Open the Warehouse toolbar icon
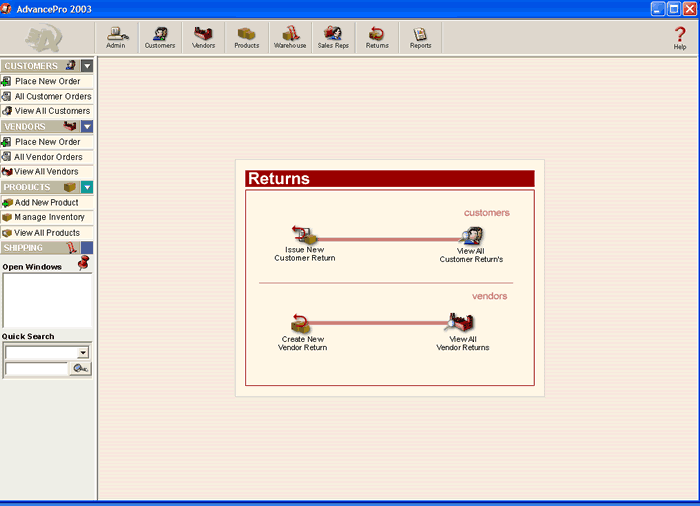This screenshot has width=700, height=506. pyautogui.click(x=290, y=38)
